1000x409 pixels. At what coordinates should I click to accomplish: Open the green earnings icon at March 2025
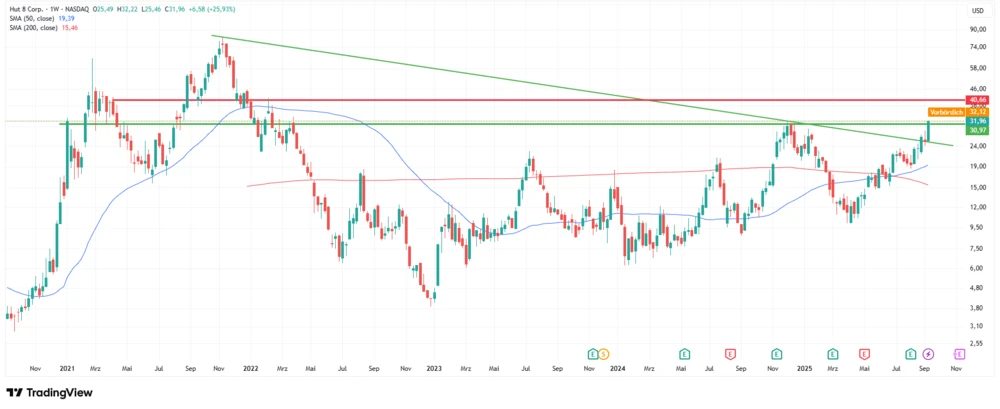tap(832, 354)
